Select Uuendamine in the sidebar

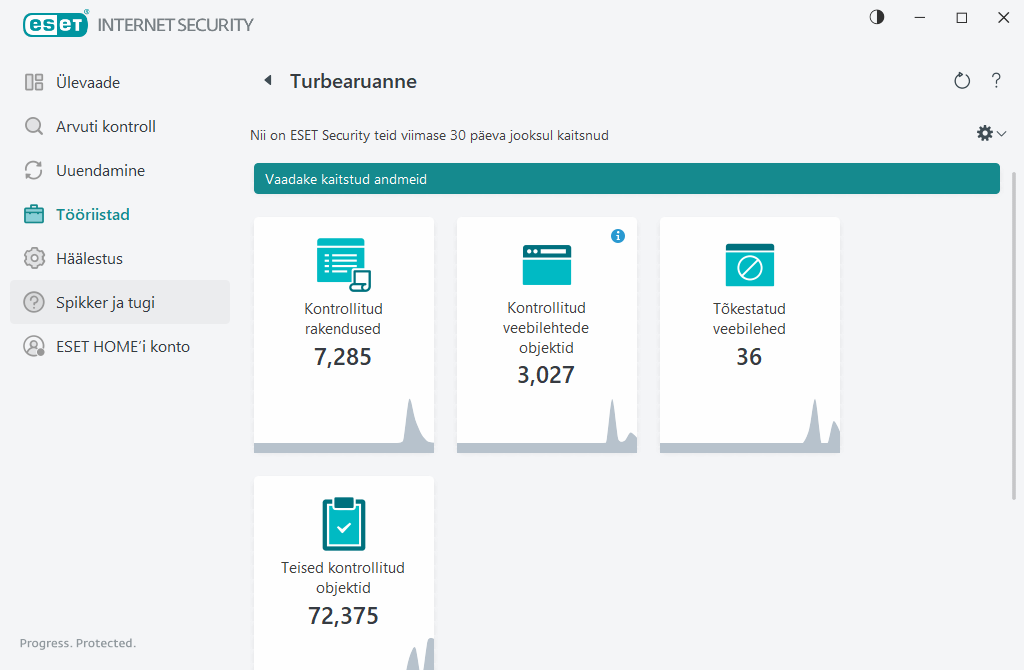(x=100, y=171)
